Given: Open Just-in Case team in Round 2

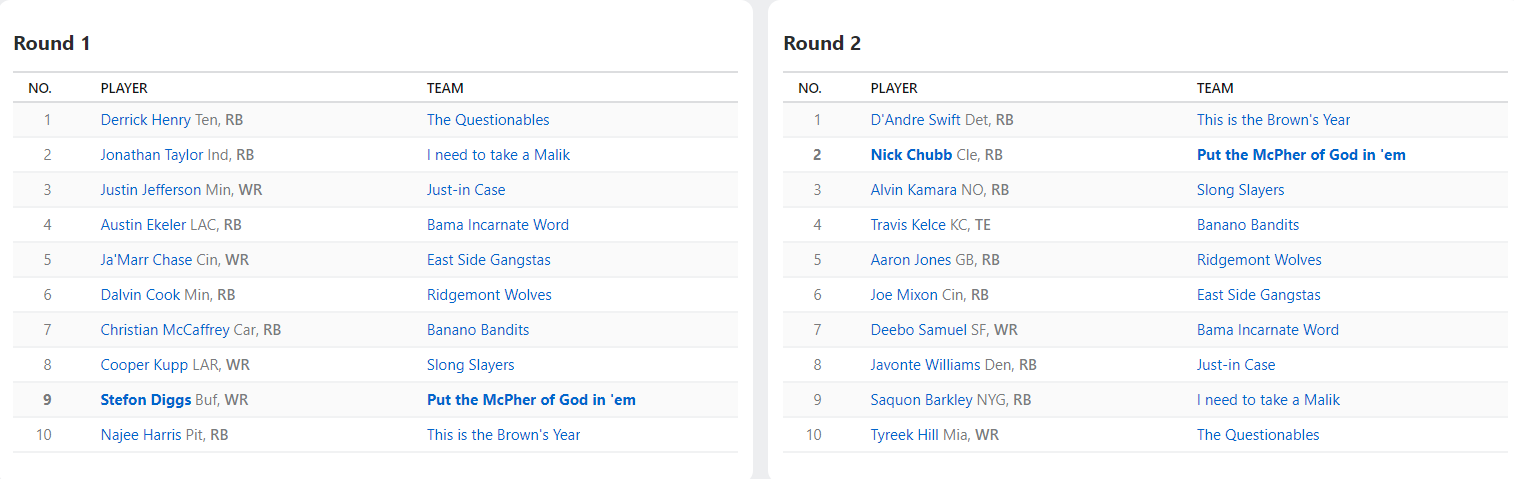Looking at the screenshot, I should pos(1236,365).
